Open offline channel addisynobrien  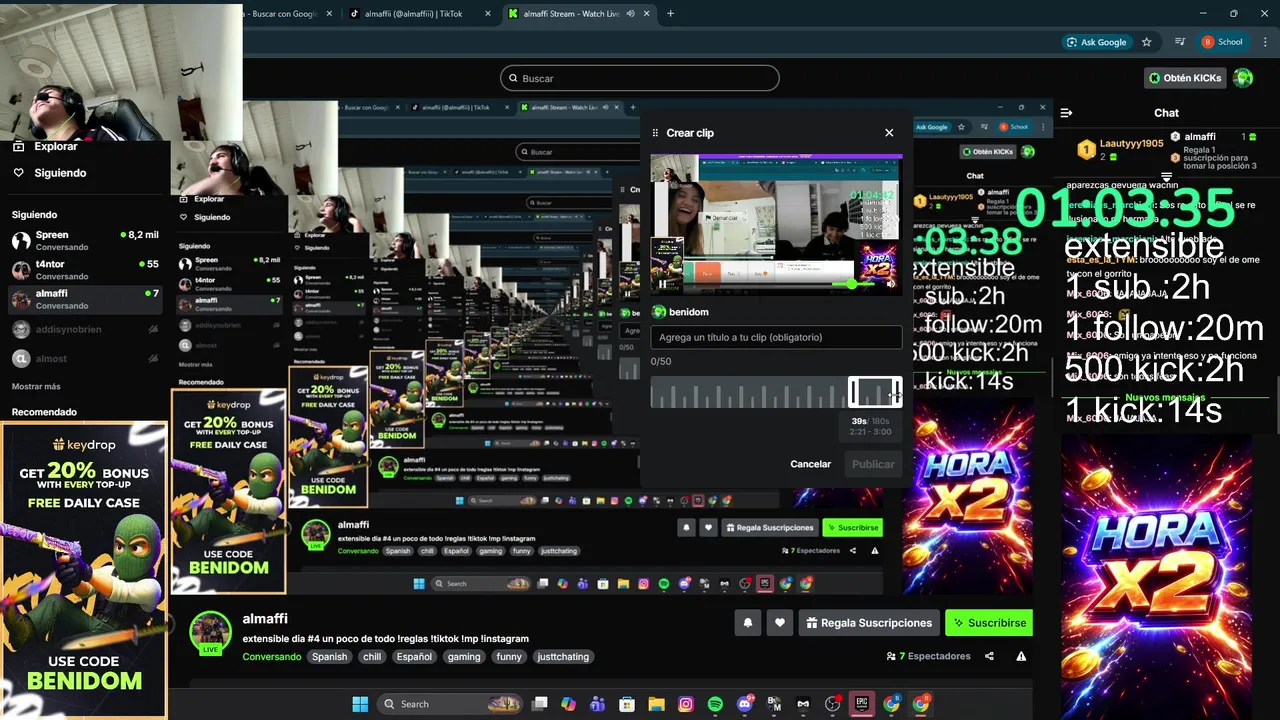85,329
